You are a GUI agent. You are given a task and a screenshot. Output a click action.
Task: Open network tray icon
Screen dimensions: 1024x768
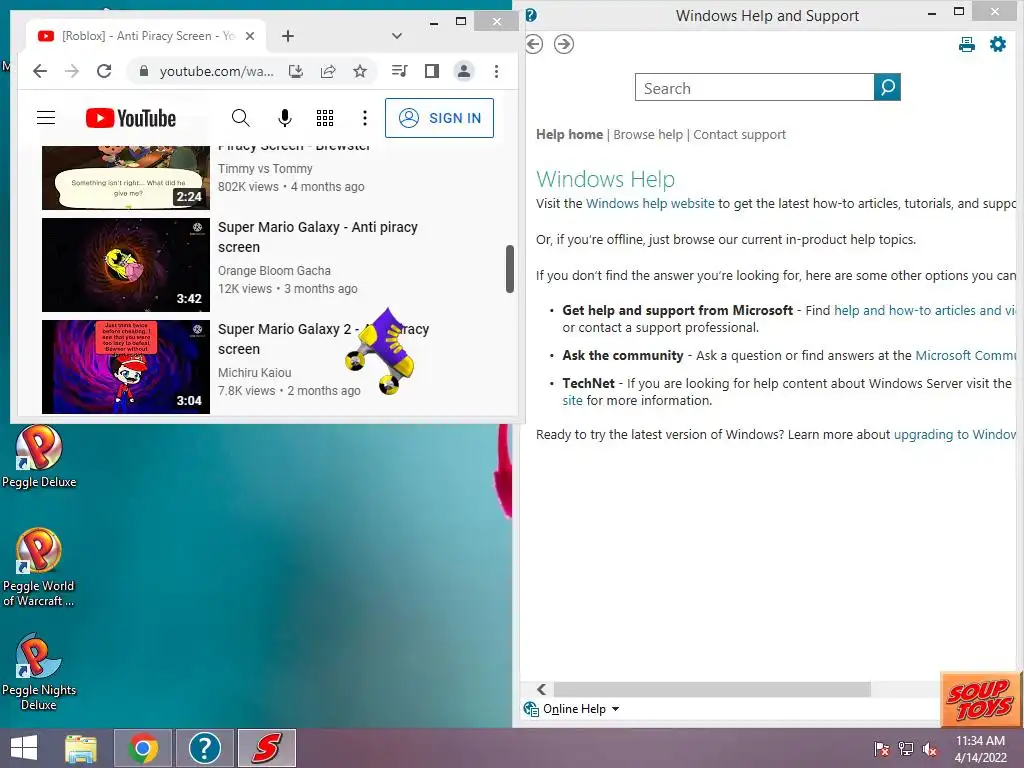point(906,749)
